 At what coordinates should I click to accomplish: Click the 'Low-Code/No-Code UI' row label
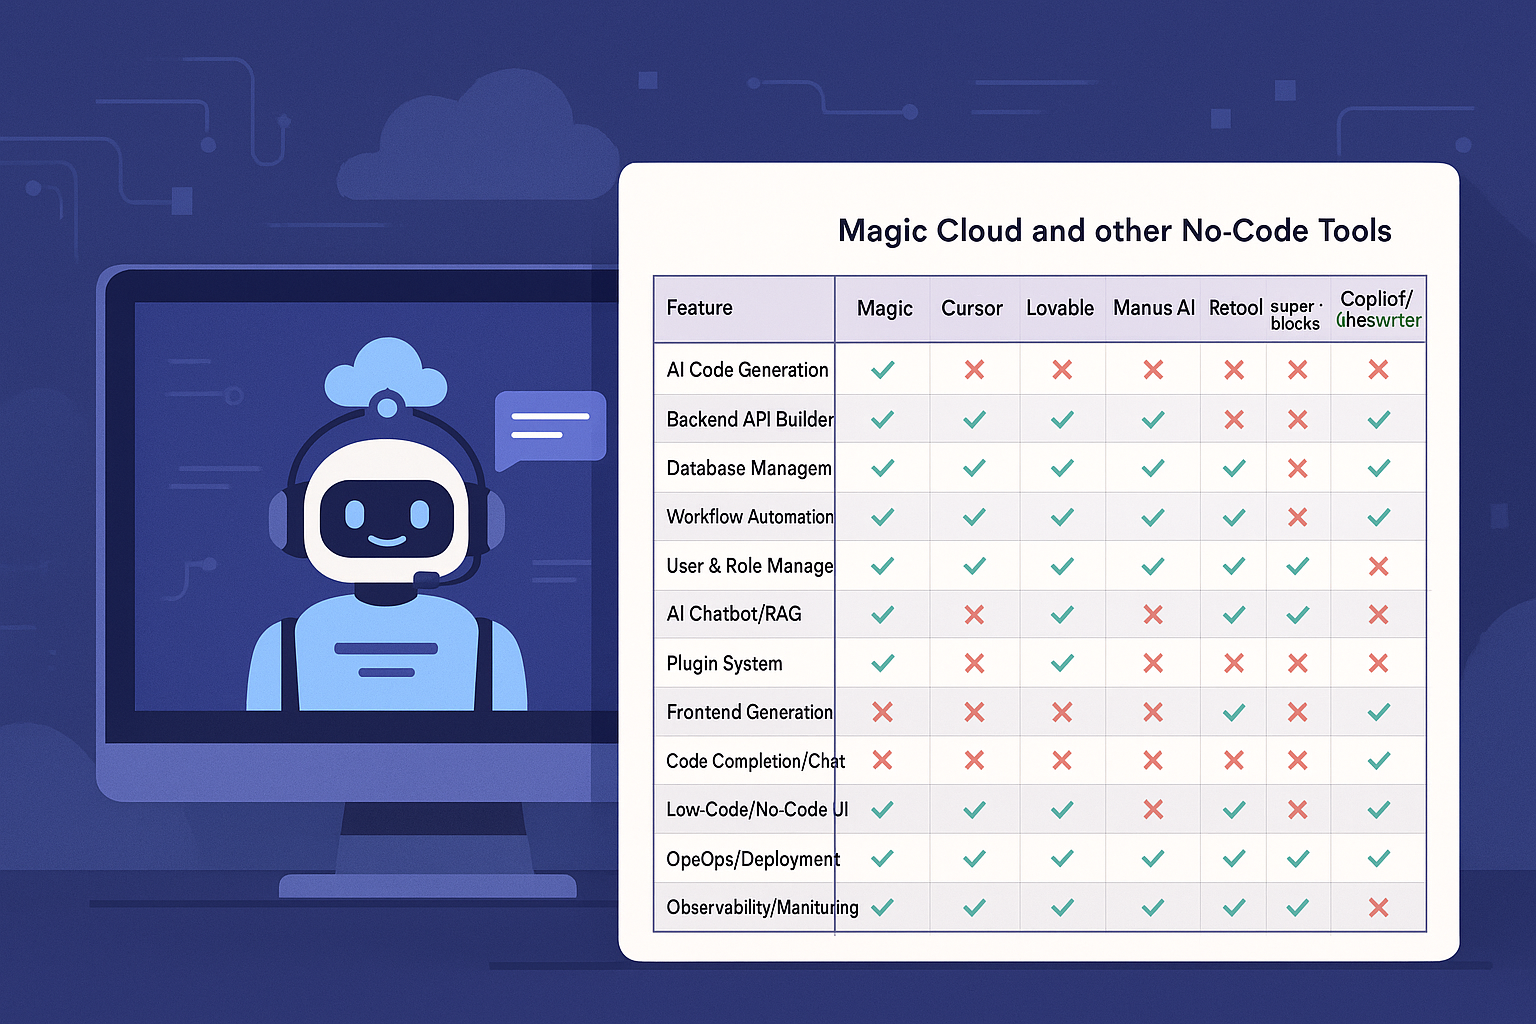click(757, 810)
